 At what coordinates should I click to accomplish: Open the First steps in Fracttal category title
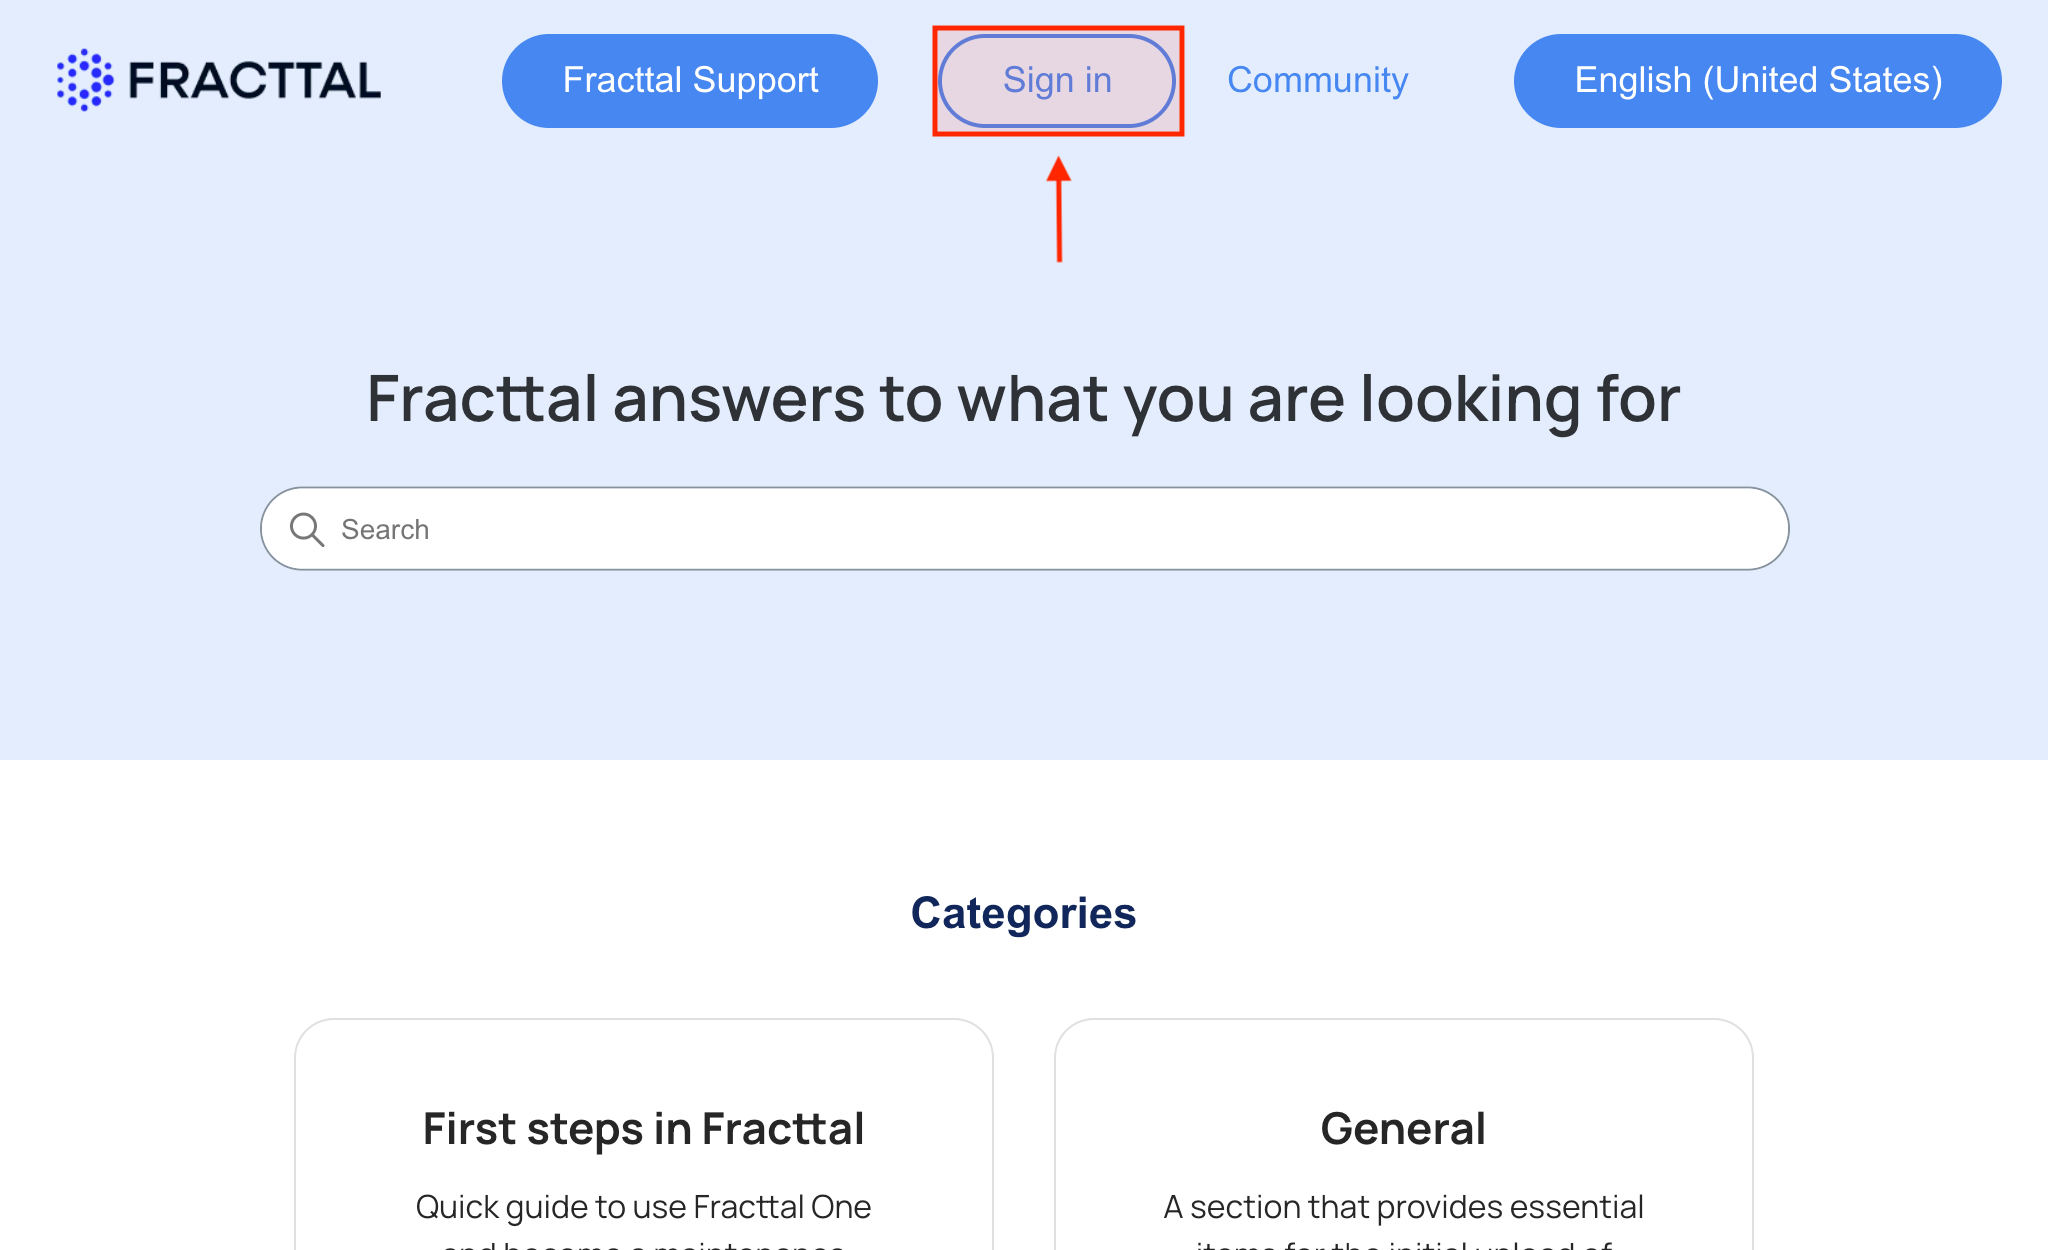(644, 1129)
